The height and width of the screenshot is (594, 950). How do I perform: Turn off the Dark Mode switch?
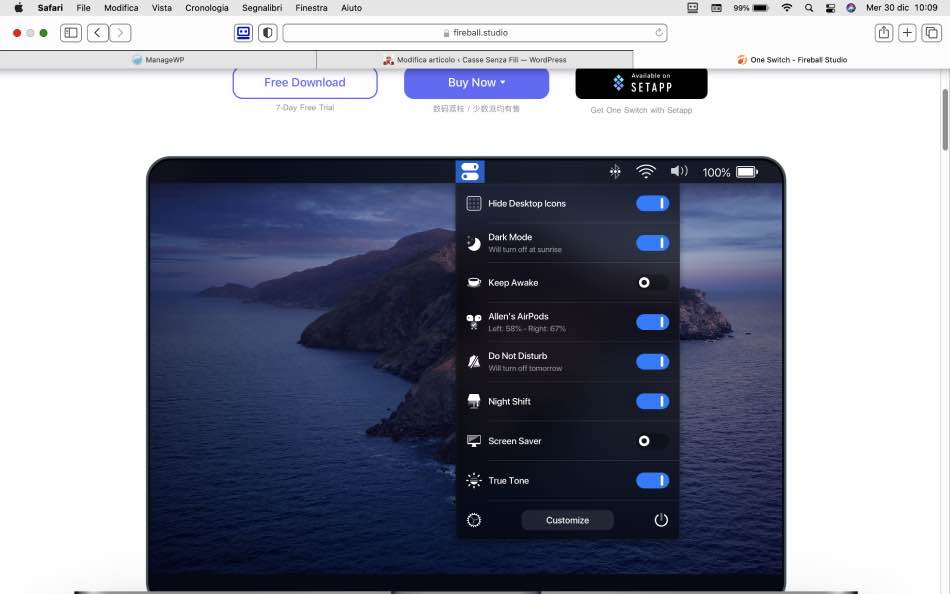(x=653, y=243)
